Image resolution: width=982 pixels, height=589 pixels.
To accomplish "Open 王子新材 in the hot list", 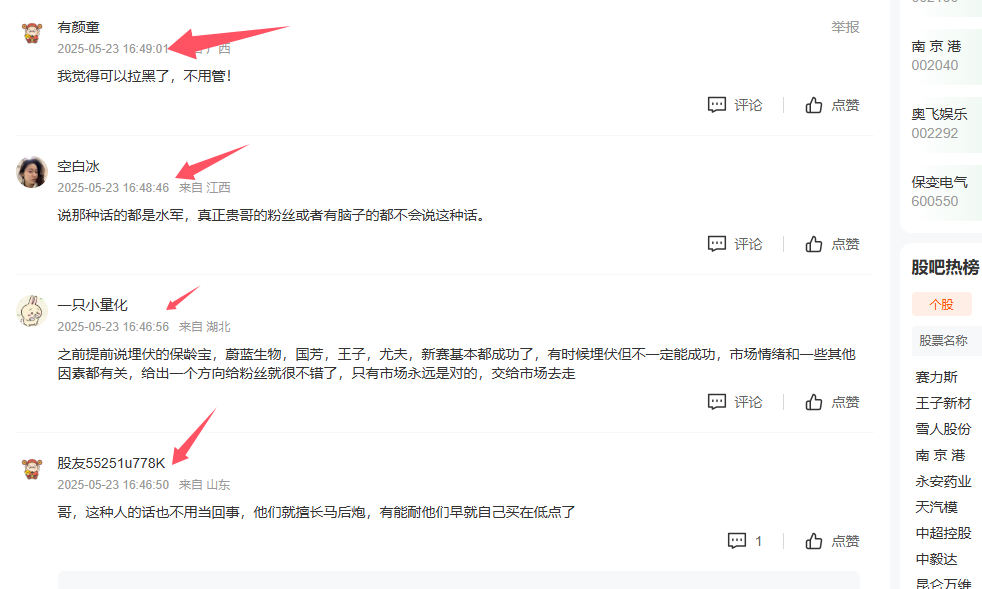I will pyautogui.click(x=943, y=403).
